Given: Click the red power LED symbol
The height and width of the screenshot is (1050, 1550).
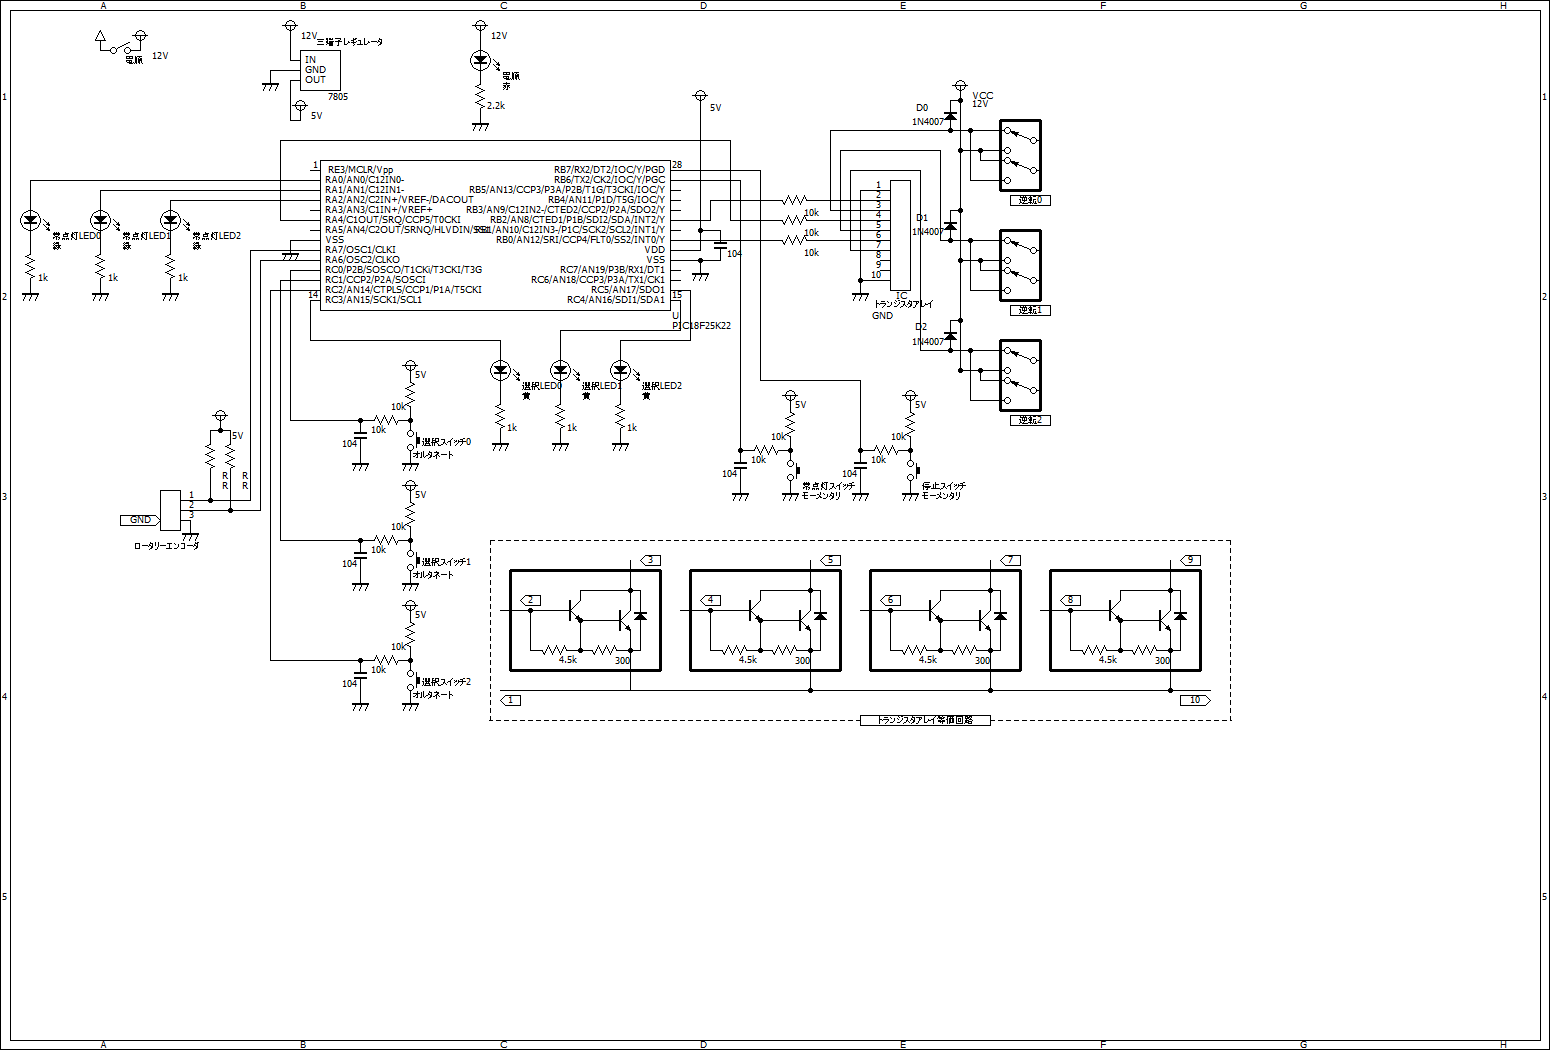Looking at the screenshot, I should (480, 61).
